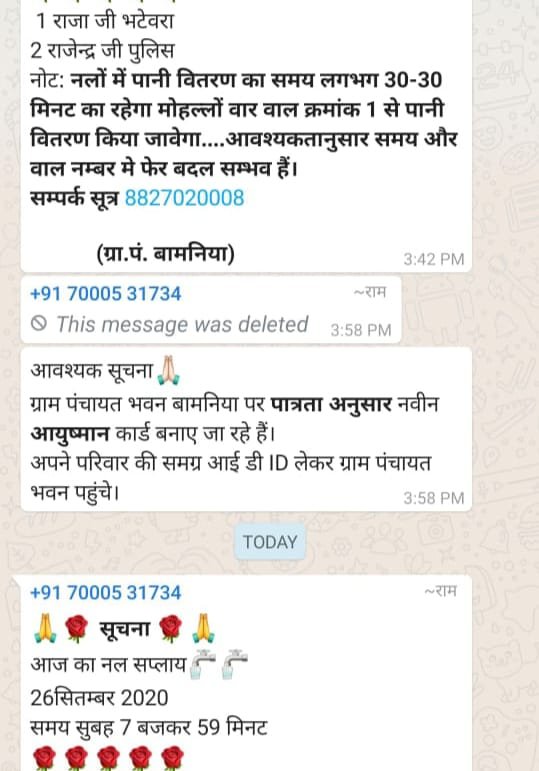Tap the 3:42 PM timestamp
Screen dimensions: 539x771
click(x=434, y=259)
